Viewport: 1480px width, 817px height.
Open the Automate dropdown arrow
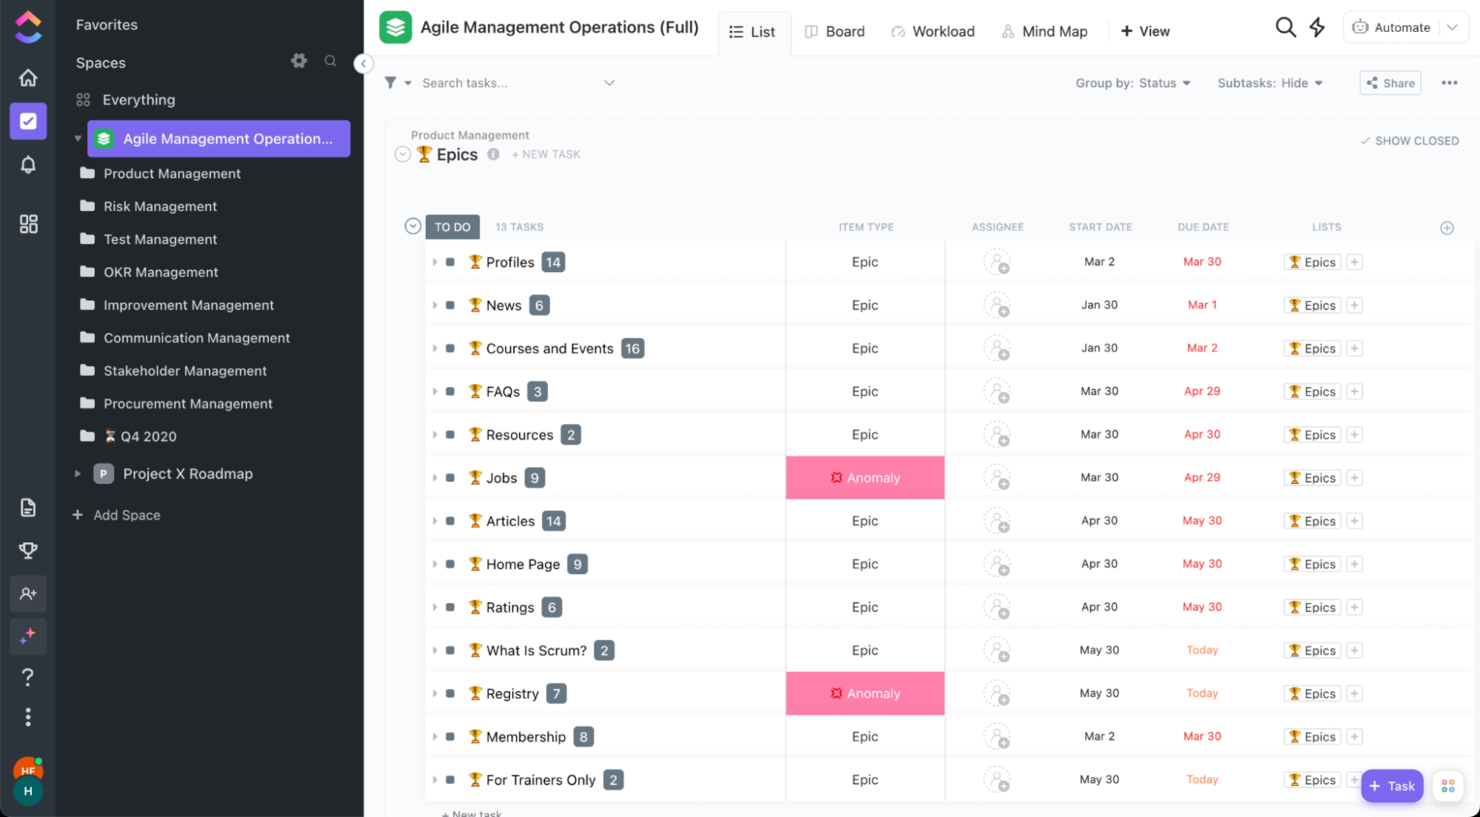point(1452,27)
